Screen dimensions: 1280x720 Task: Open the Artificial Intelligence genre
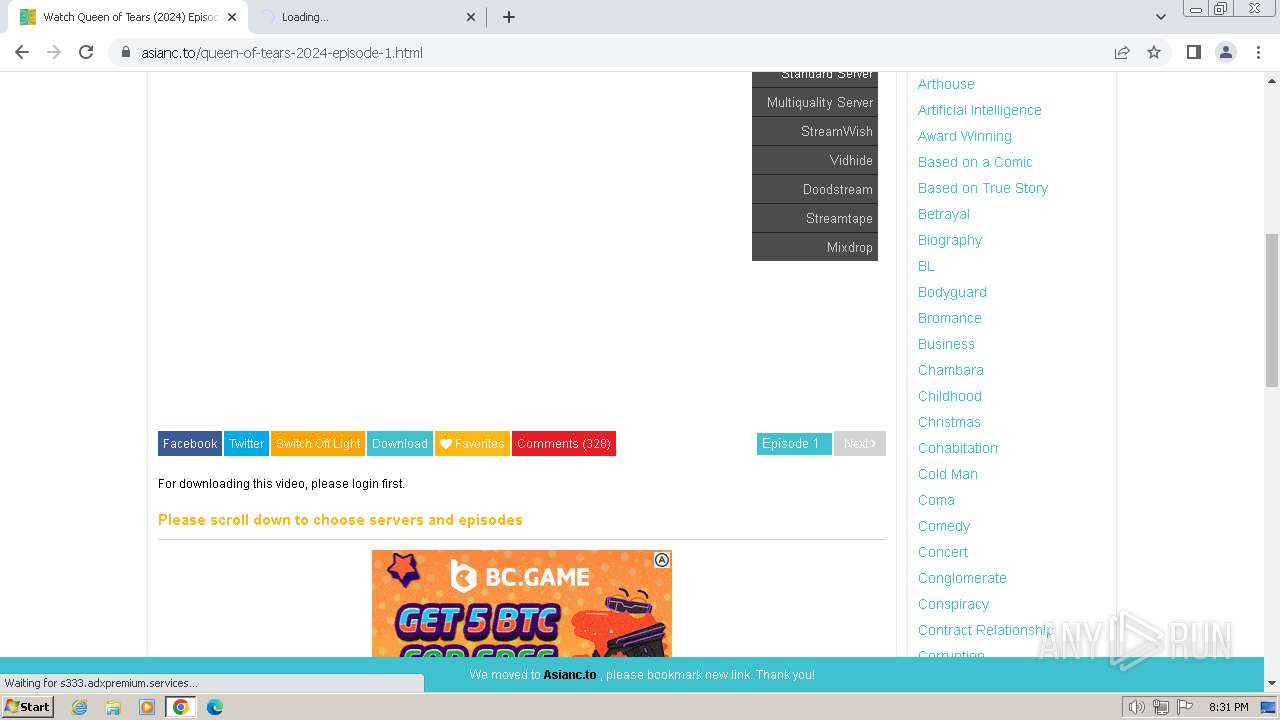click(x=980, y=110)
